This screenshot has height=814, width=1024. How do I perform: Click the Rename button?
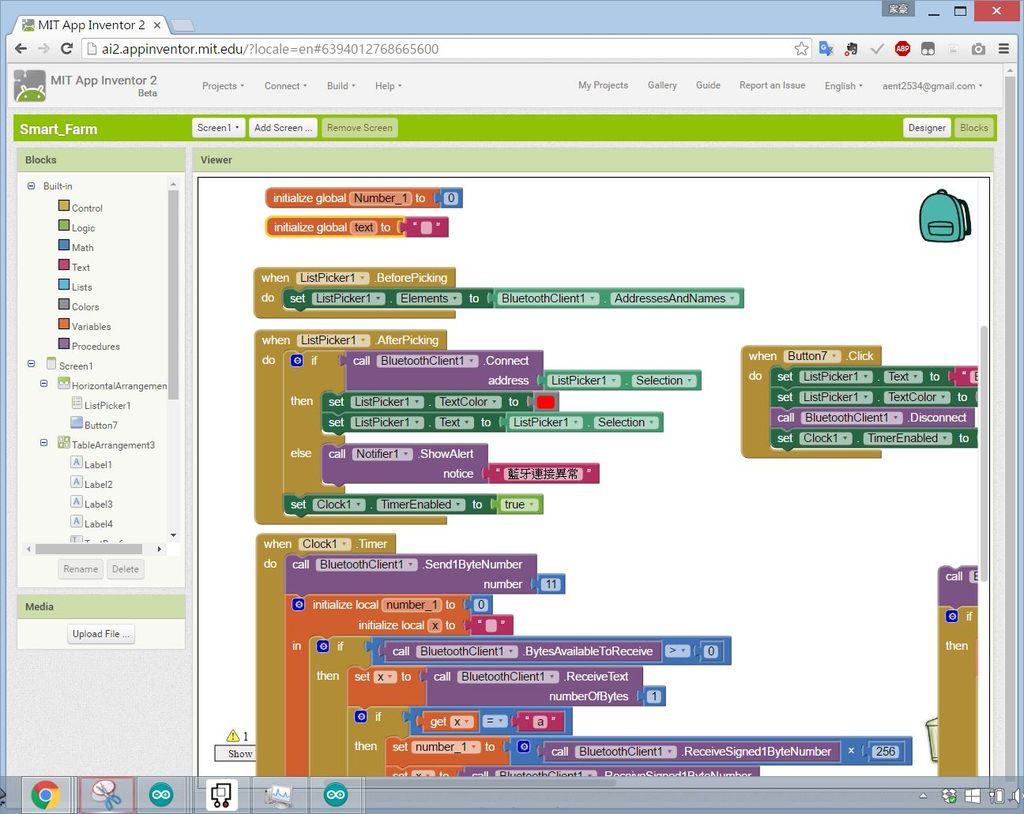(x=80, y=569)
